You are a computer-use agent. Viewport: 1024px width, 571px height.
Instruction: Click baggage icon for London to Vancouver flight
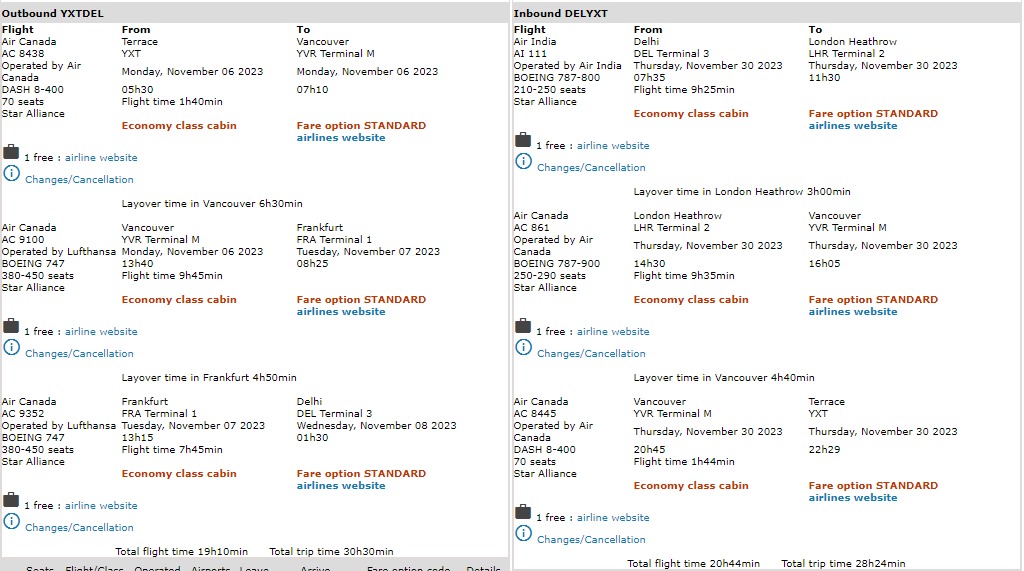click(523, 326)
